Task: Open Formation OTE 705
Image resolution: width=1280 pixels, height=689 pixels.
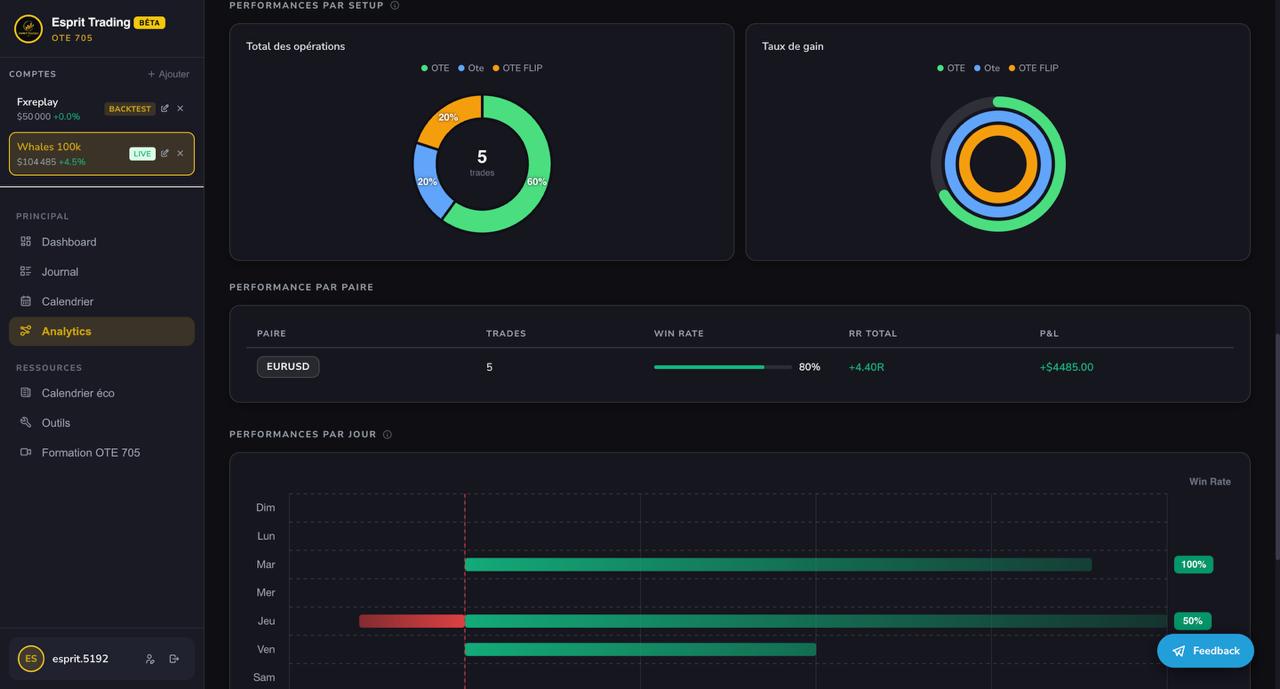Action: tap(102, 453)
